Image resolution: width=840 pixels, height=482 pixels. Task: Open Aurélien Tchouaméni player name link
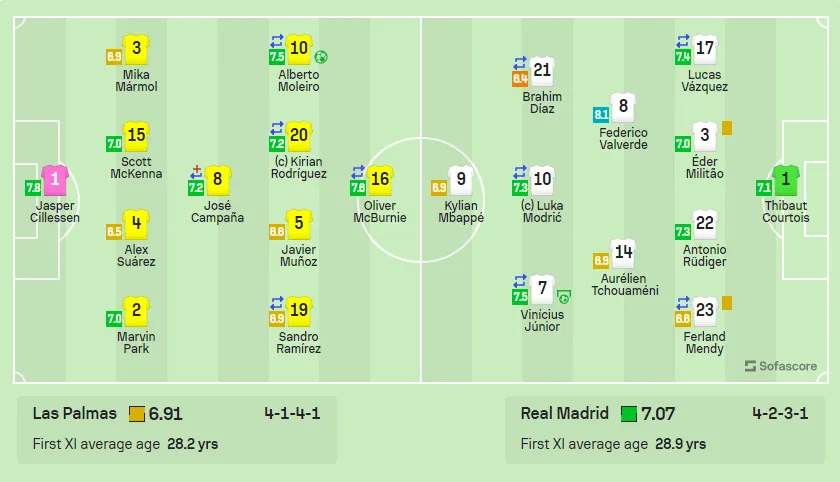[x=625, y=284]
